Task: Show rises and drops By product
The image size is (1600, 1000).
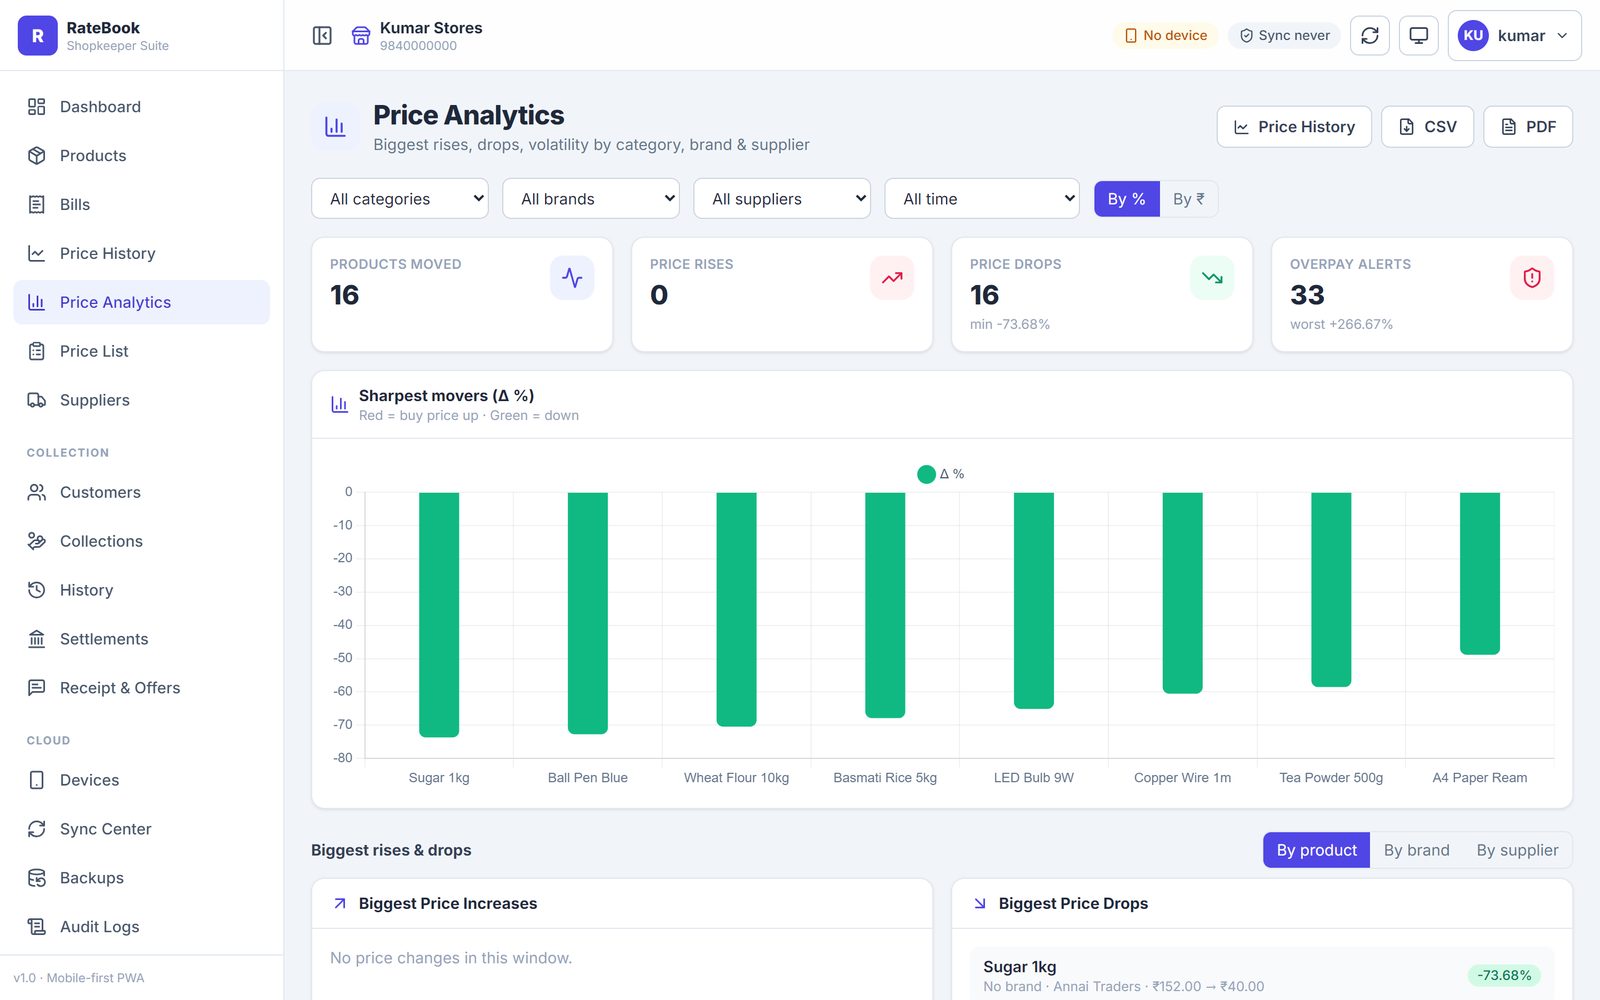Action: click(x=1316, y=850)
